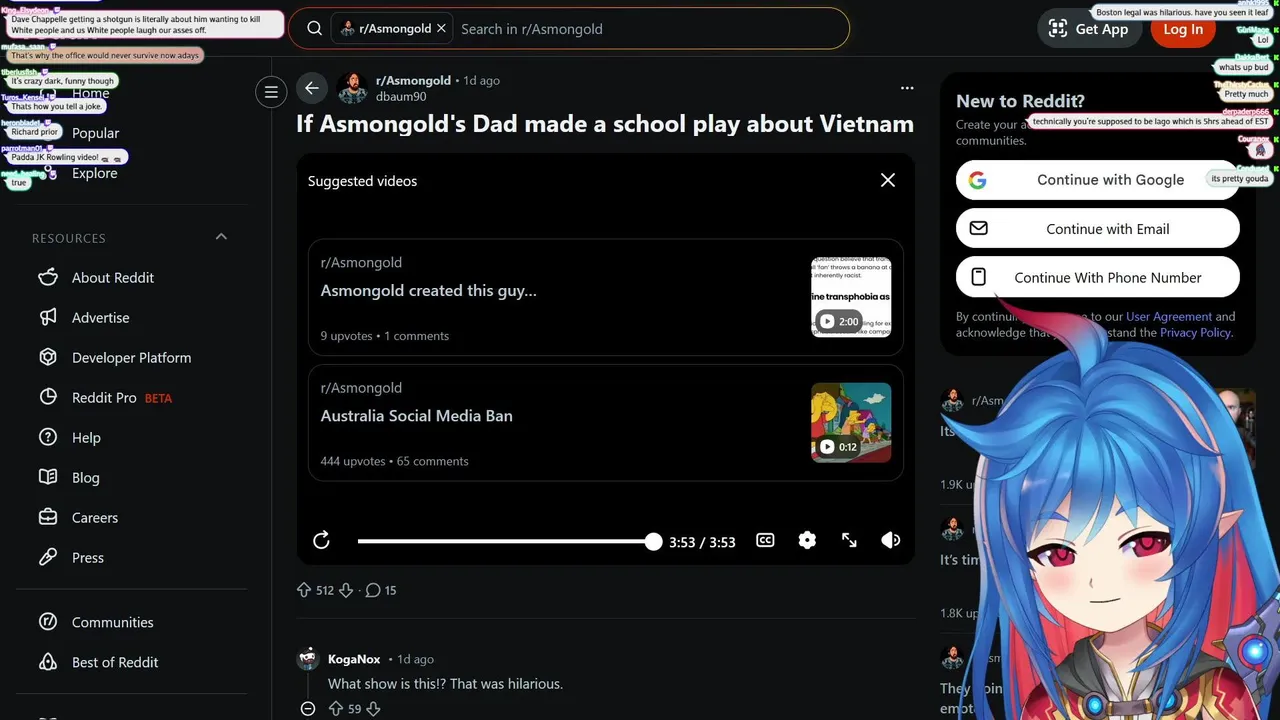Expand the video to fullscreen

click(849, 540)
